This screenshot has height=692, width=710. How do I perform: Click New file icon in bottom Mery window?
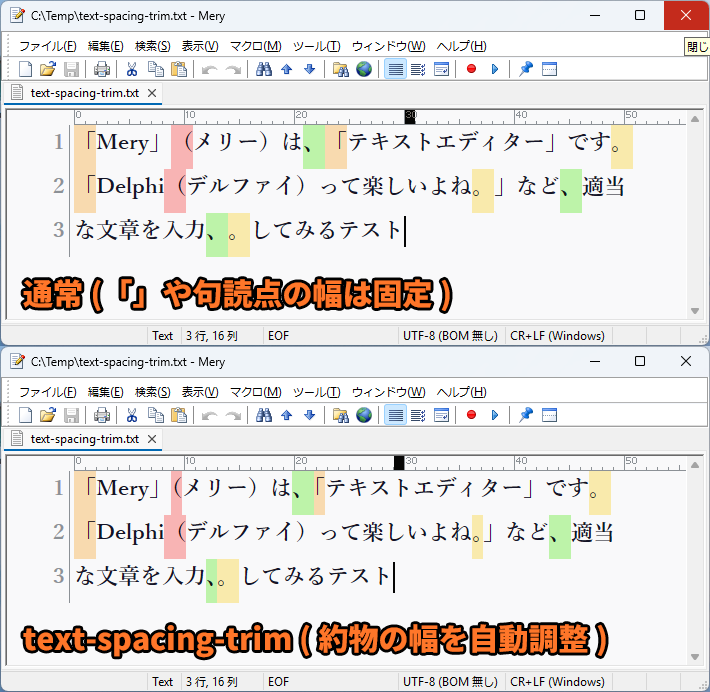tap(25, 415)
